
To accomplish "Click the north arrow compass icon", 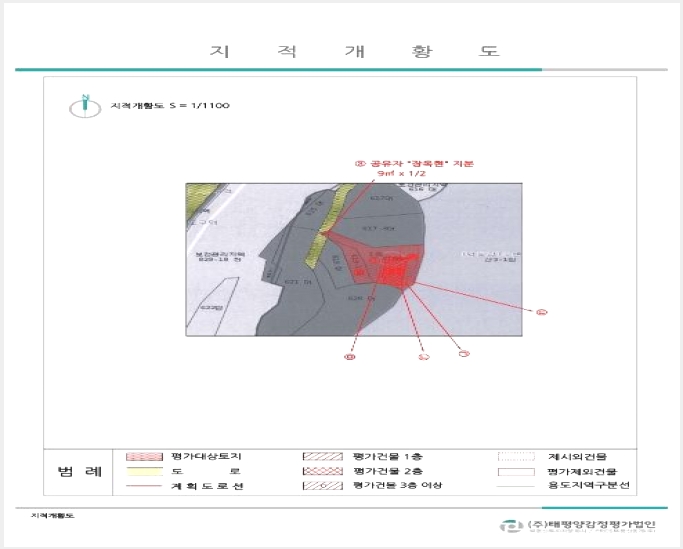I will pos(85,106).
